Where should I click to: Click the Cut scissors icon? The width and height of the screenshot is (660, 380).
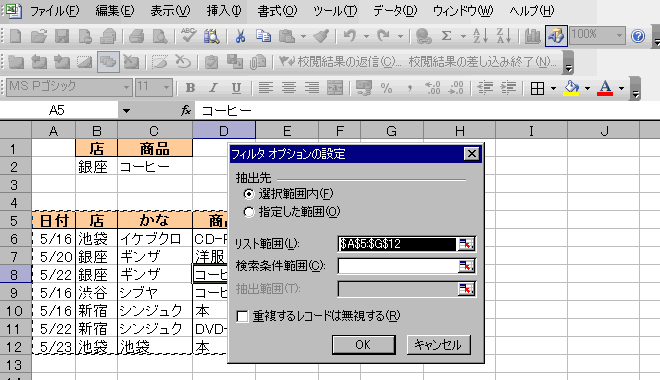240,36
